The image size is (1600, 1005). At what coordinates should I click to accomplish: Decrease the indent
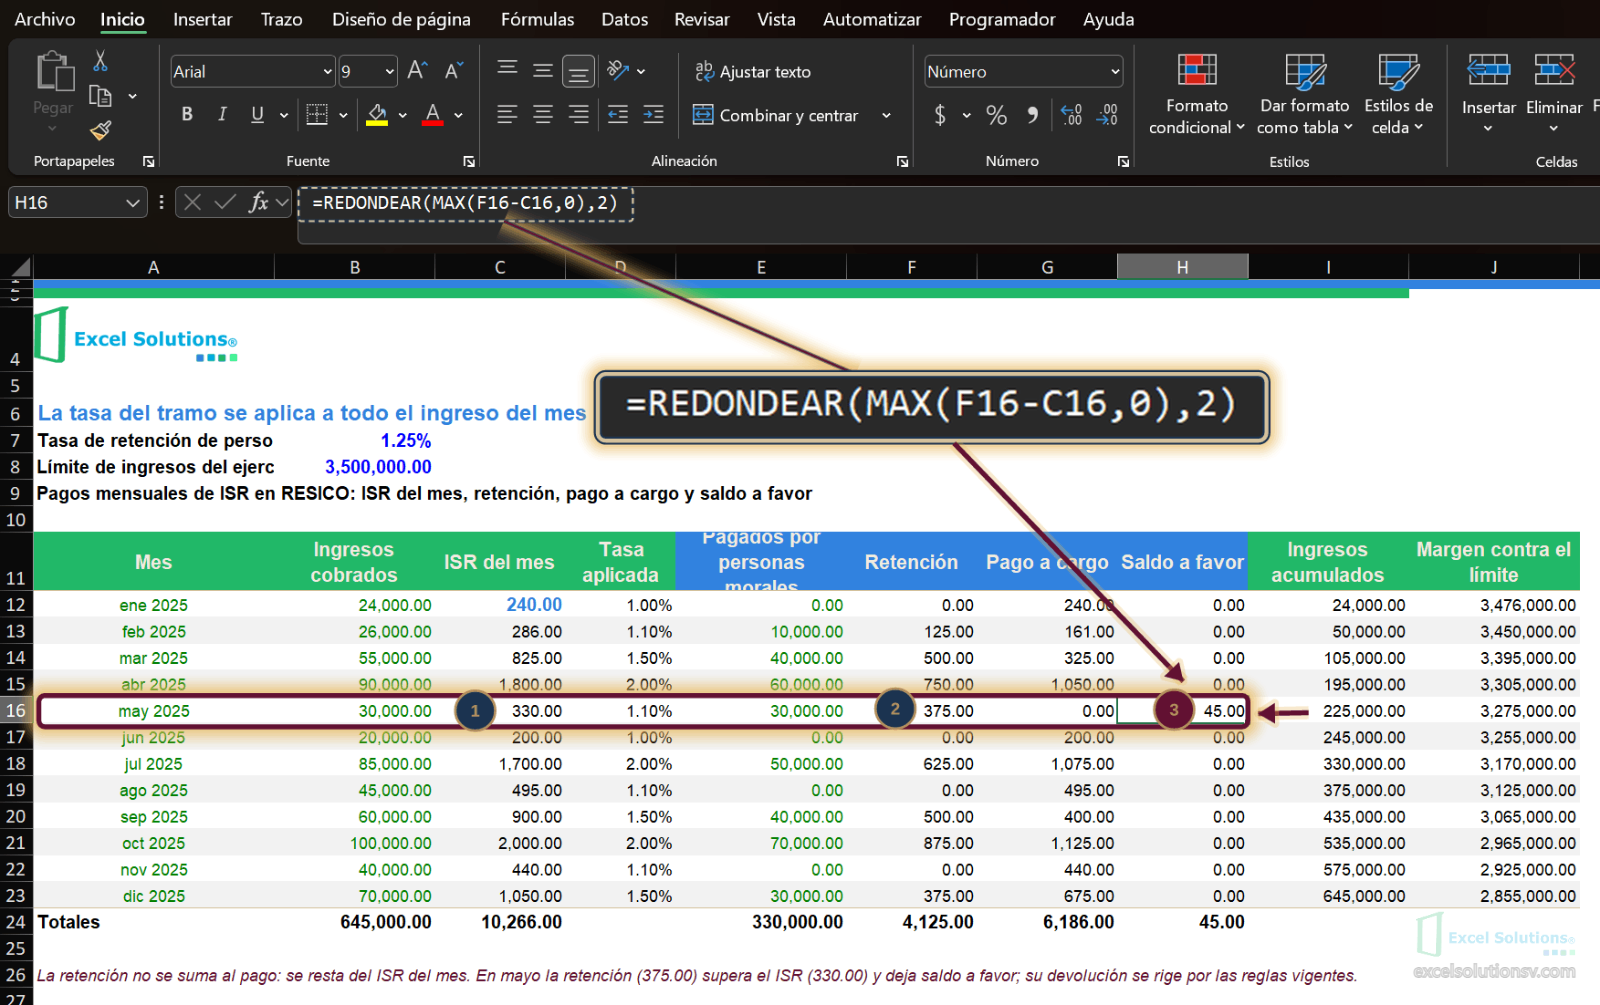point(618,114)
